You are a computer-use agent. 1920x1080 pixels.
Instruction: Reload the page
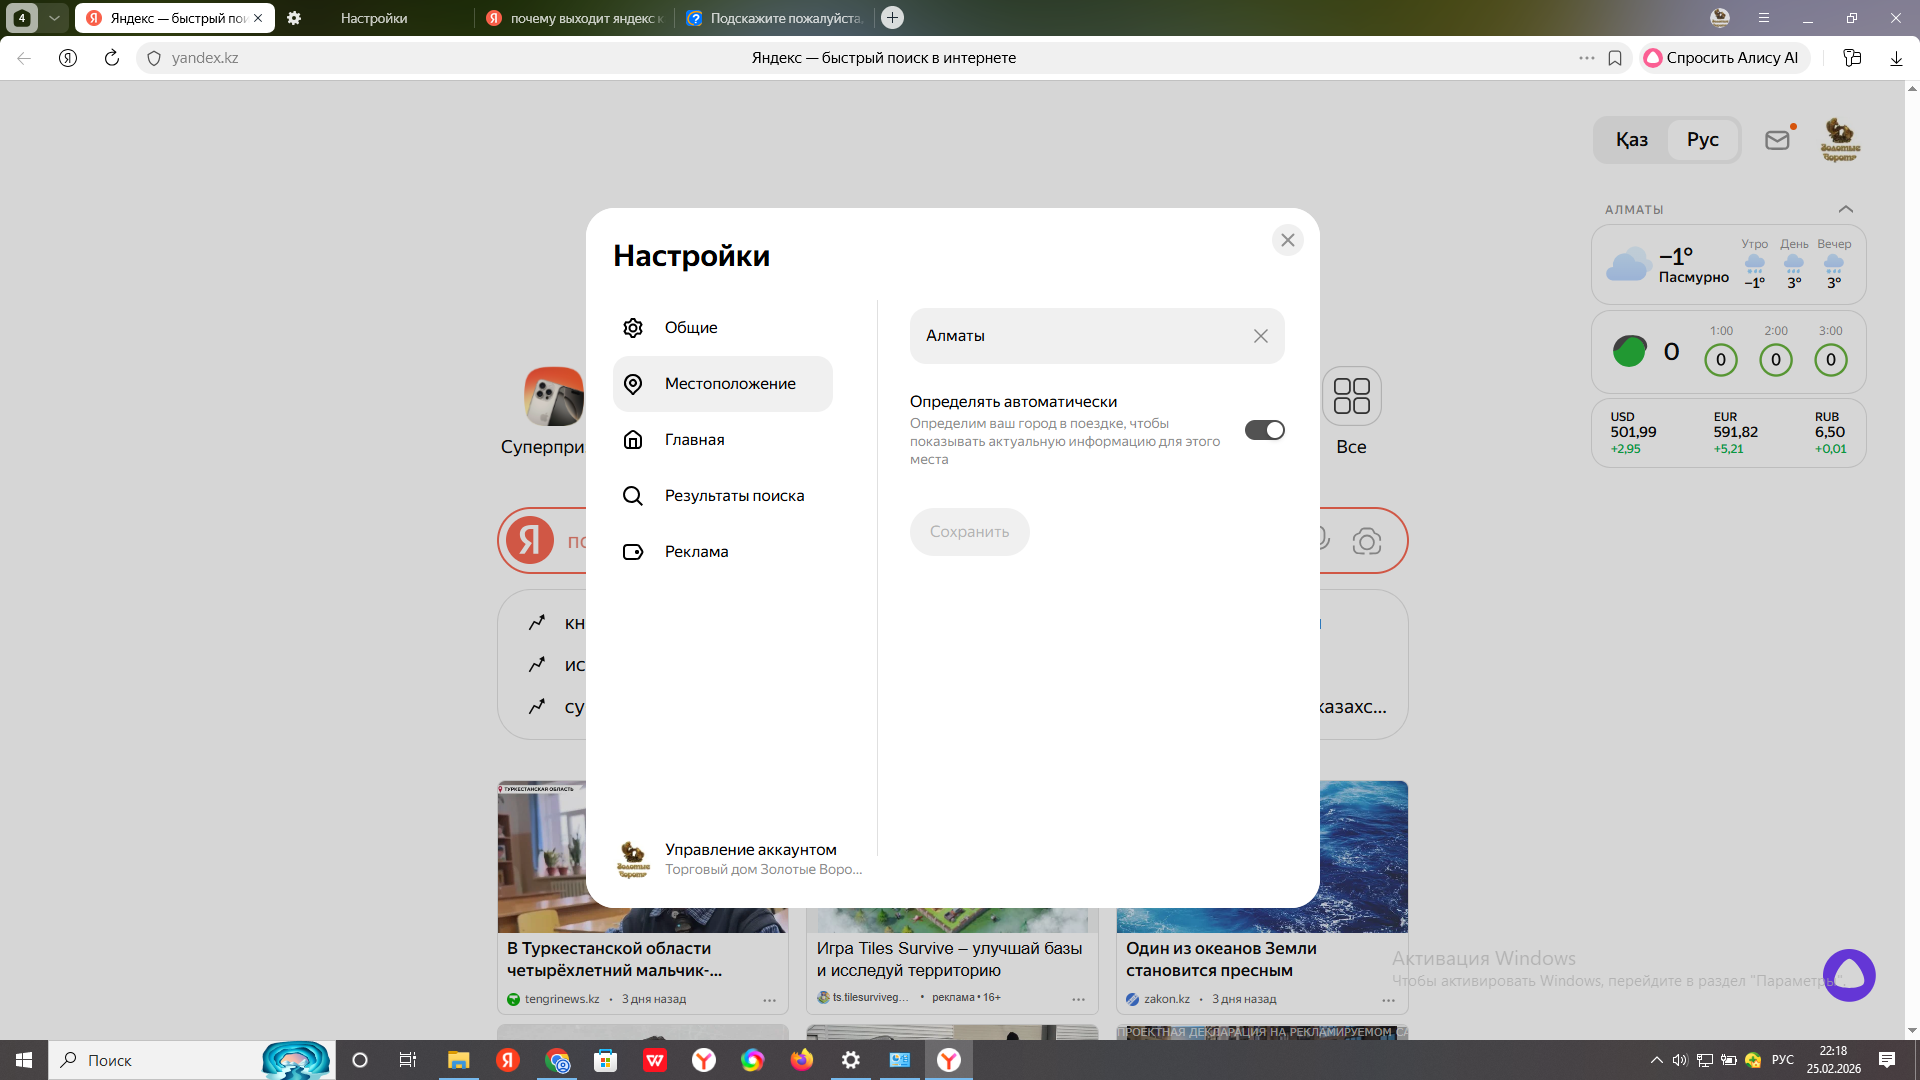click(x=112, y=58)
